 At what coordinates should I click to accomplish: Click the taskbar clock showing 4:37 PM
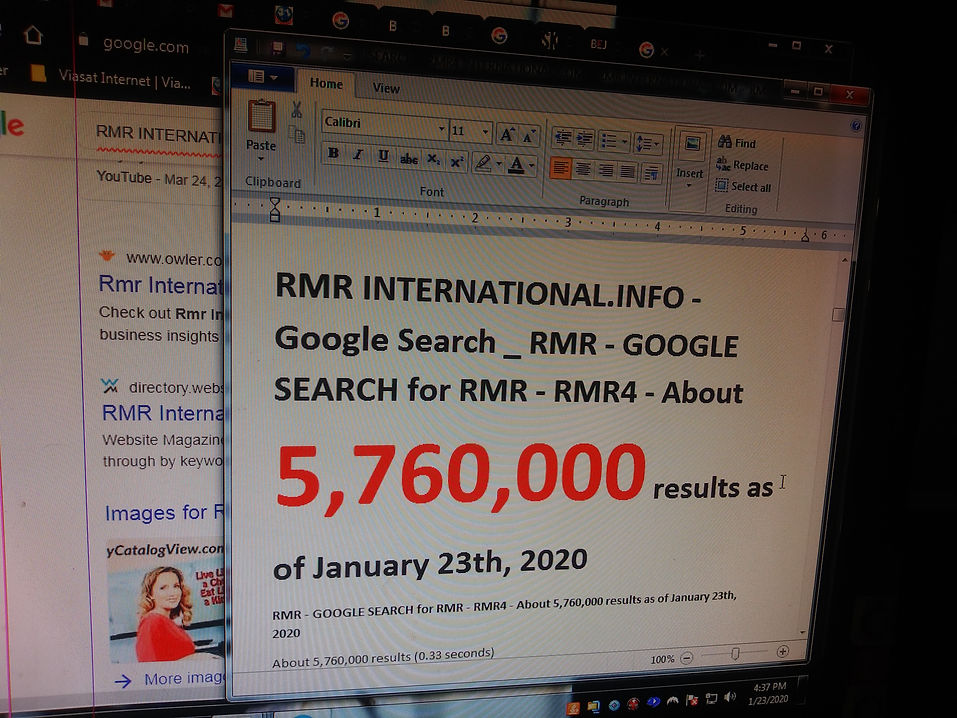pos(769,694)
